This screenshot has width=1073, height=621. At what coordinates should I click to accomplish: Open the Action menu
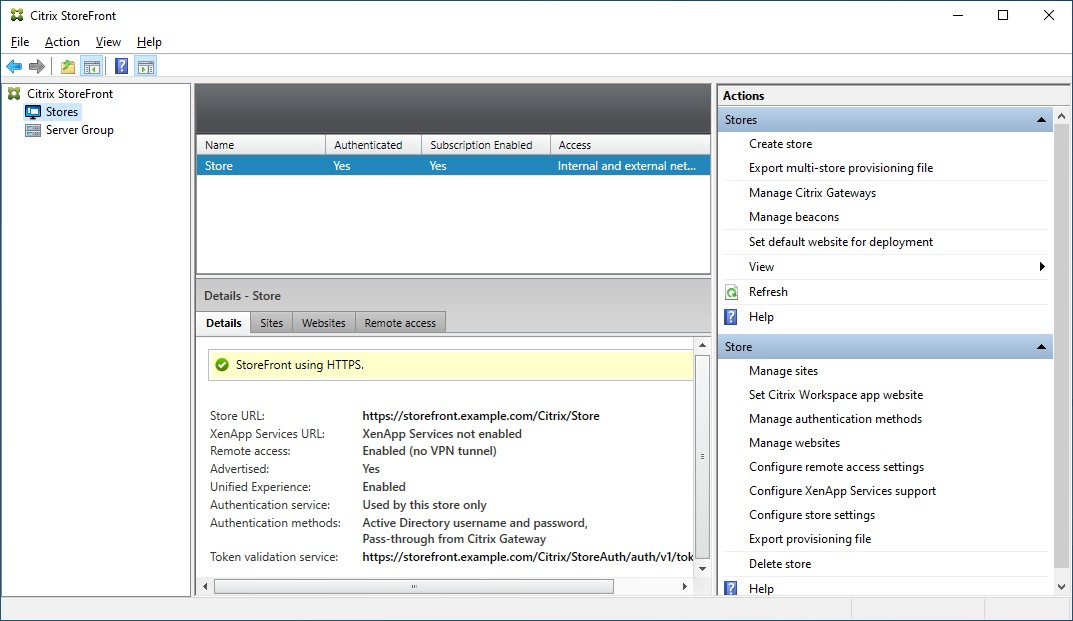[62, 42]
